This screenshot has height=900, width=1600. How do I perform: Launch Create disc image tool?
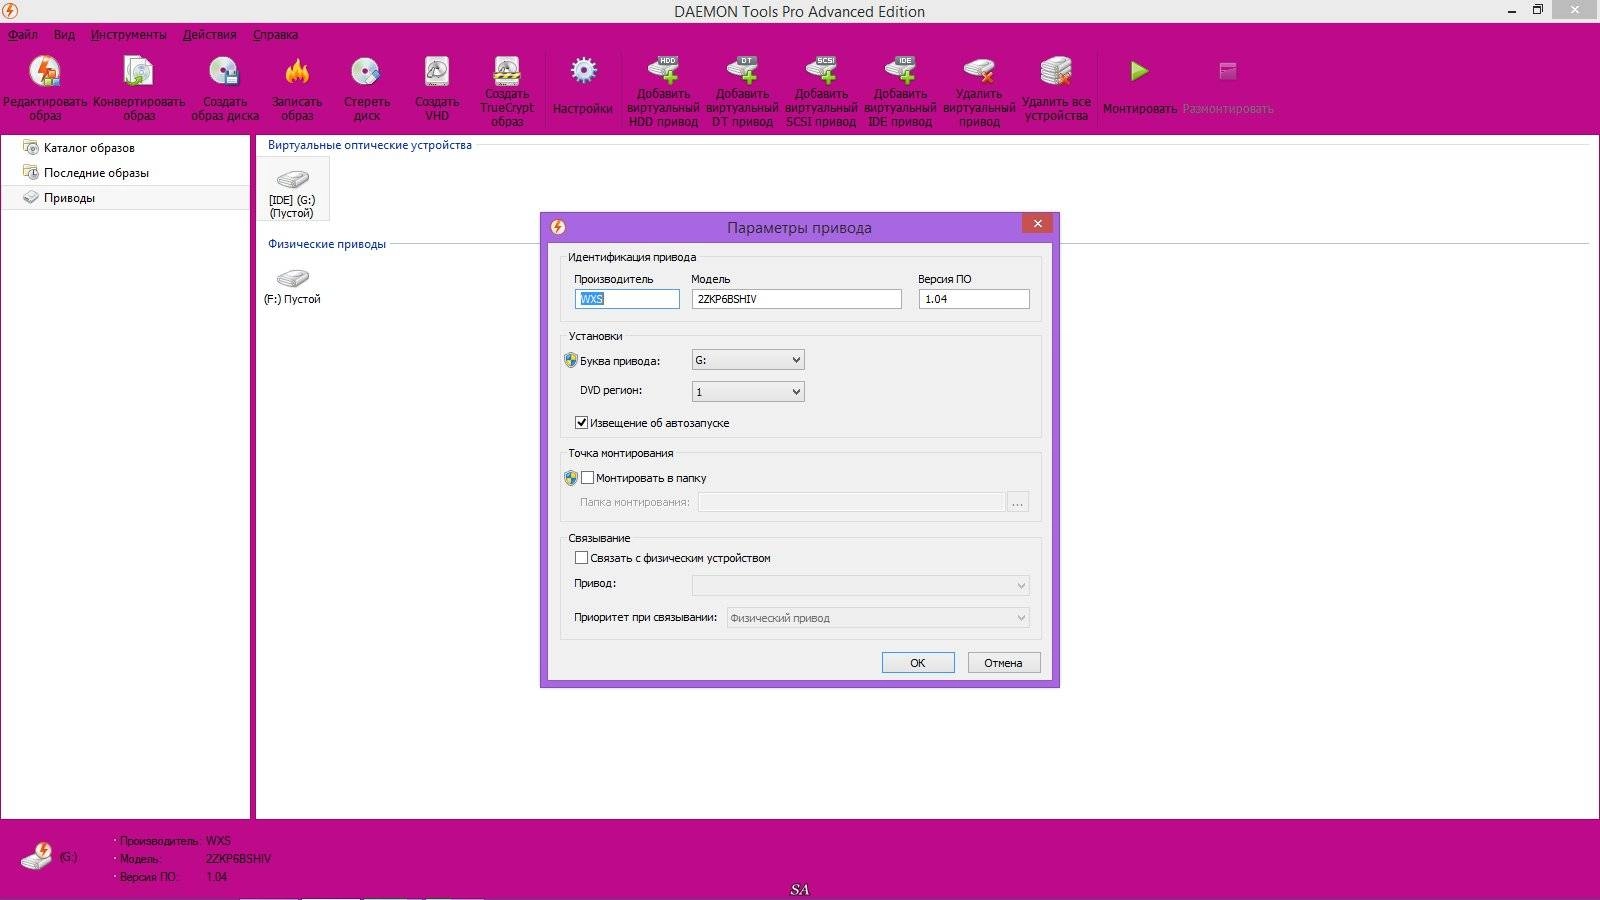tap(225, 88)
